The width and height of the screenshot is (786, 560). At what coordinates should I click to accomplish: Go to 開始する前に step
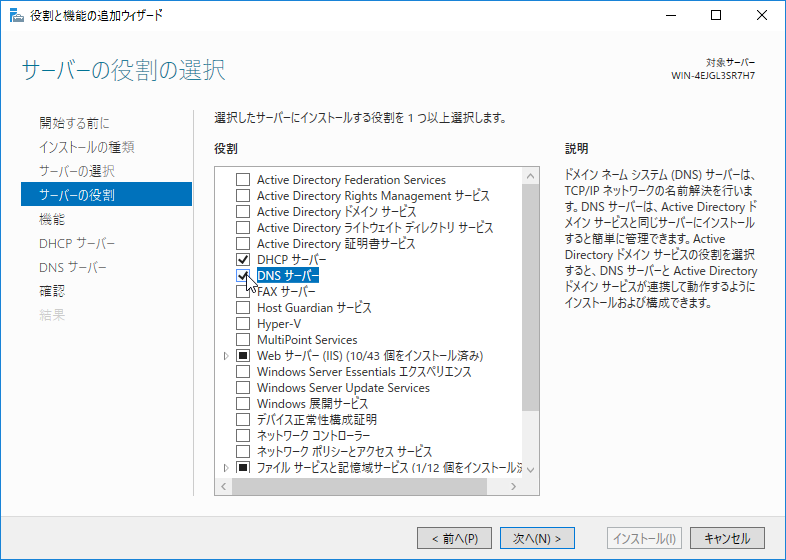coord(74,123)
